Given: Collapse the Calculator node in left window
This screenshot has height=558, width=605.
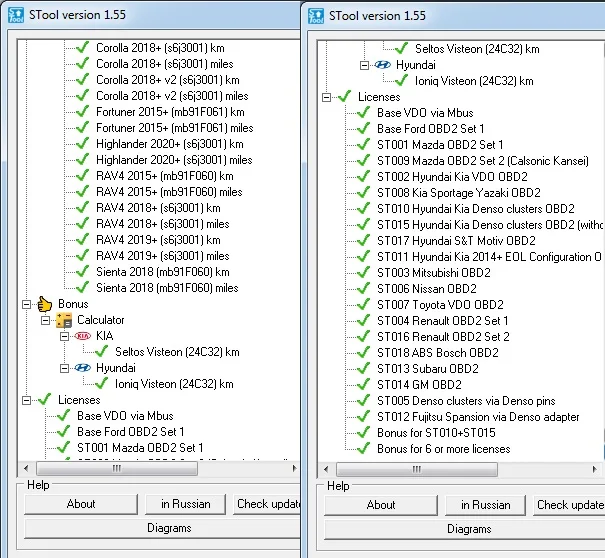Looking at the screenshot, I should click(46, 320).
